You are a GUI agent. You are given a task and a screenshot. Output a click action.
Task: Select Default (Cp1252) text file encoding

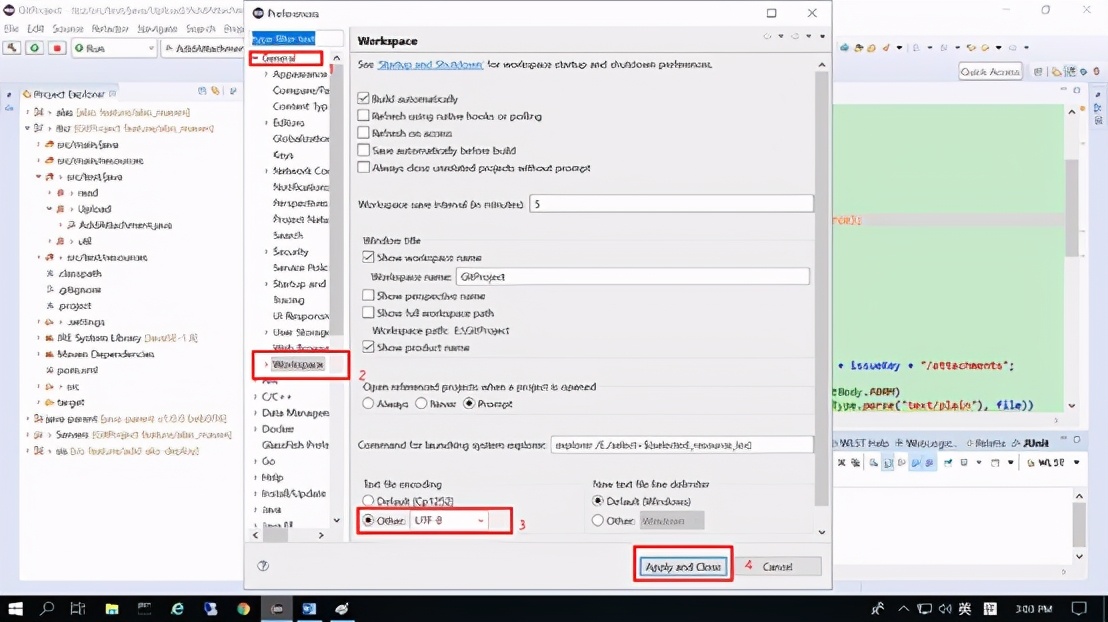(368, 501)
